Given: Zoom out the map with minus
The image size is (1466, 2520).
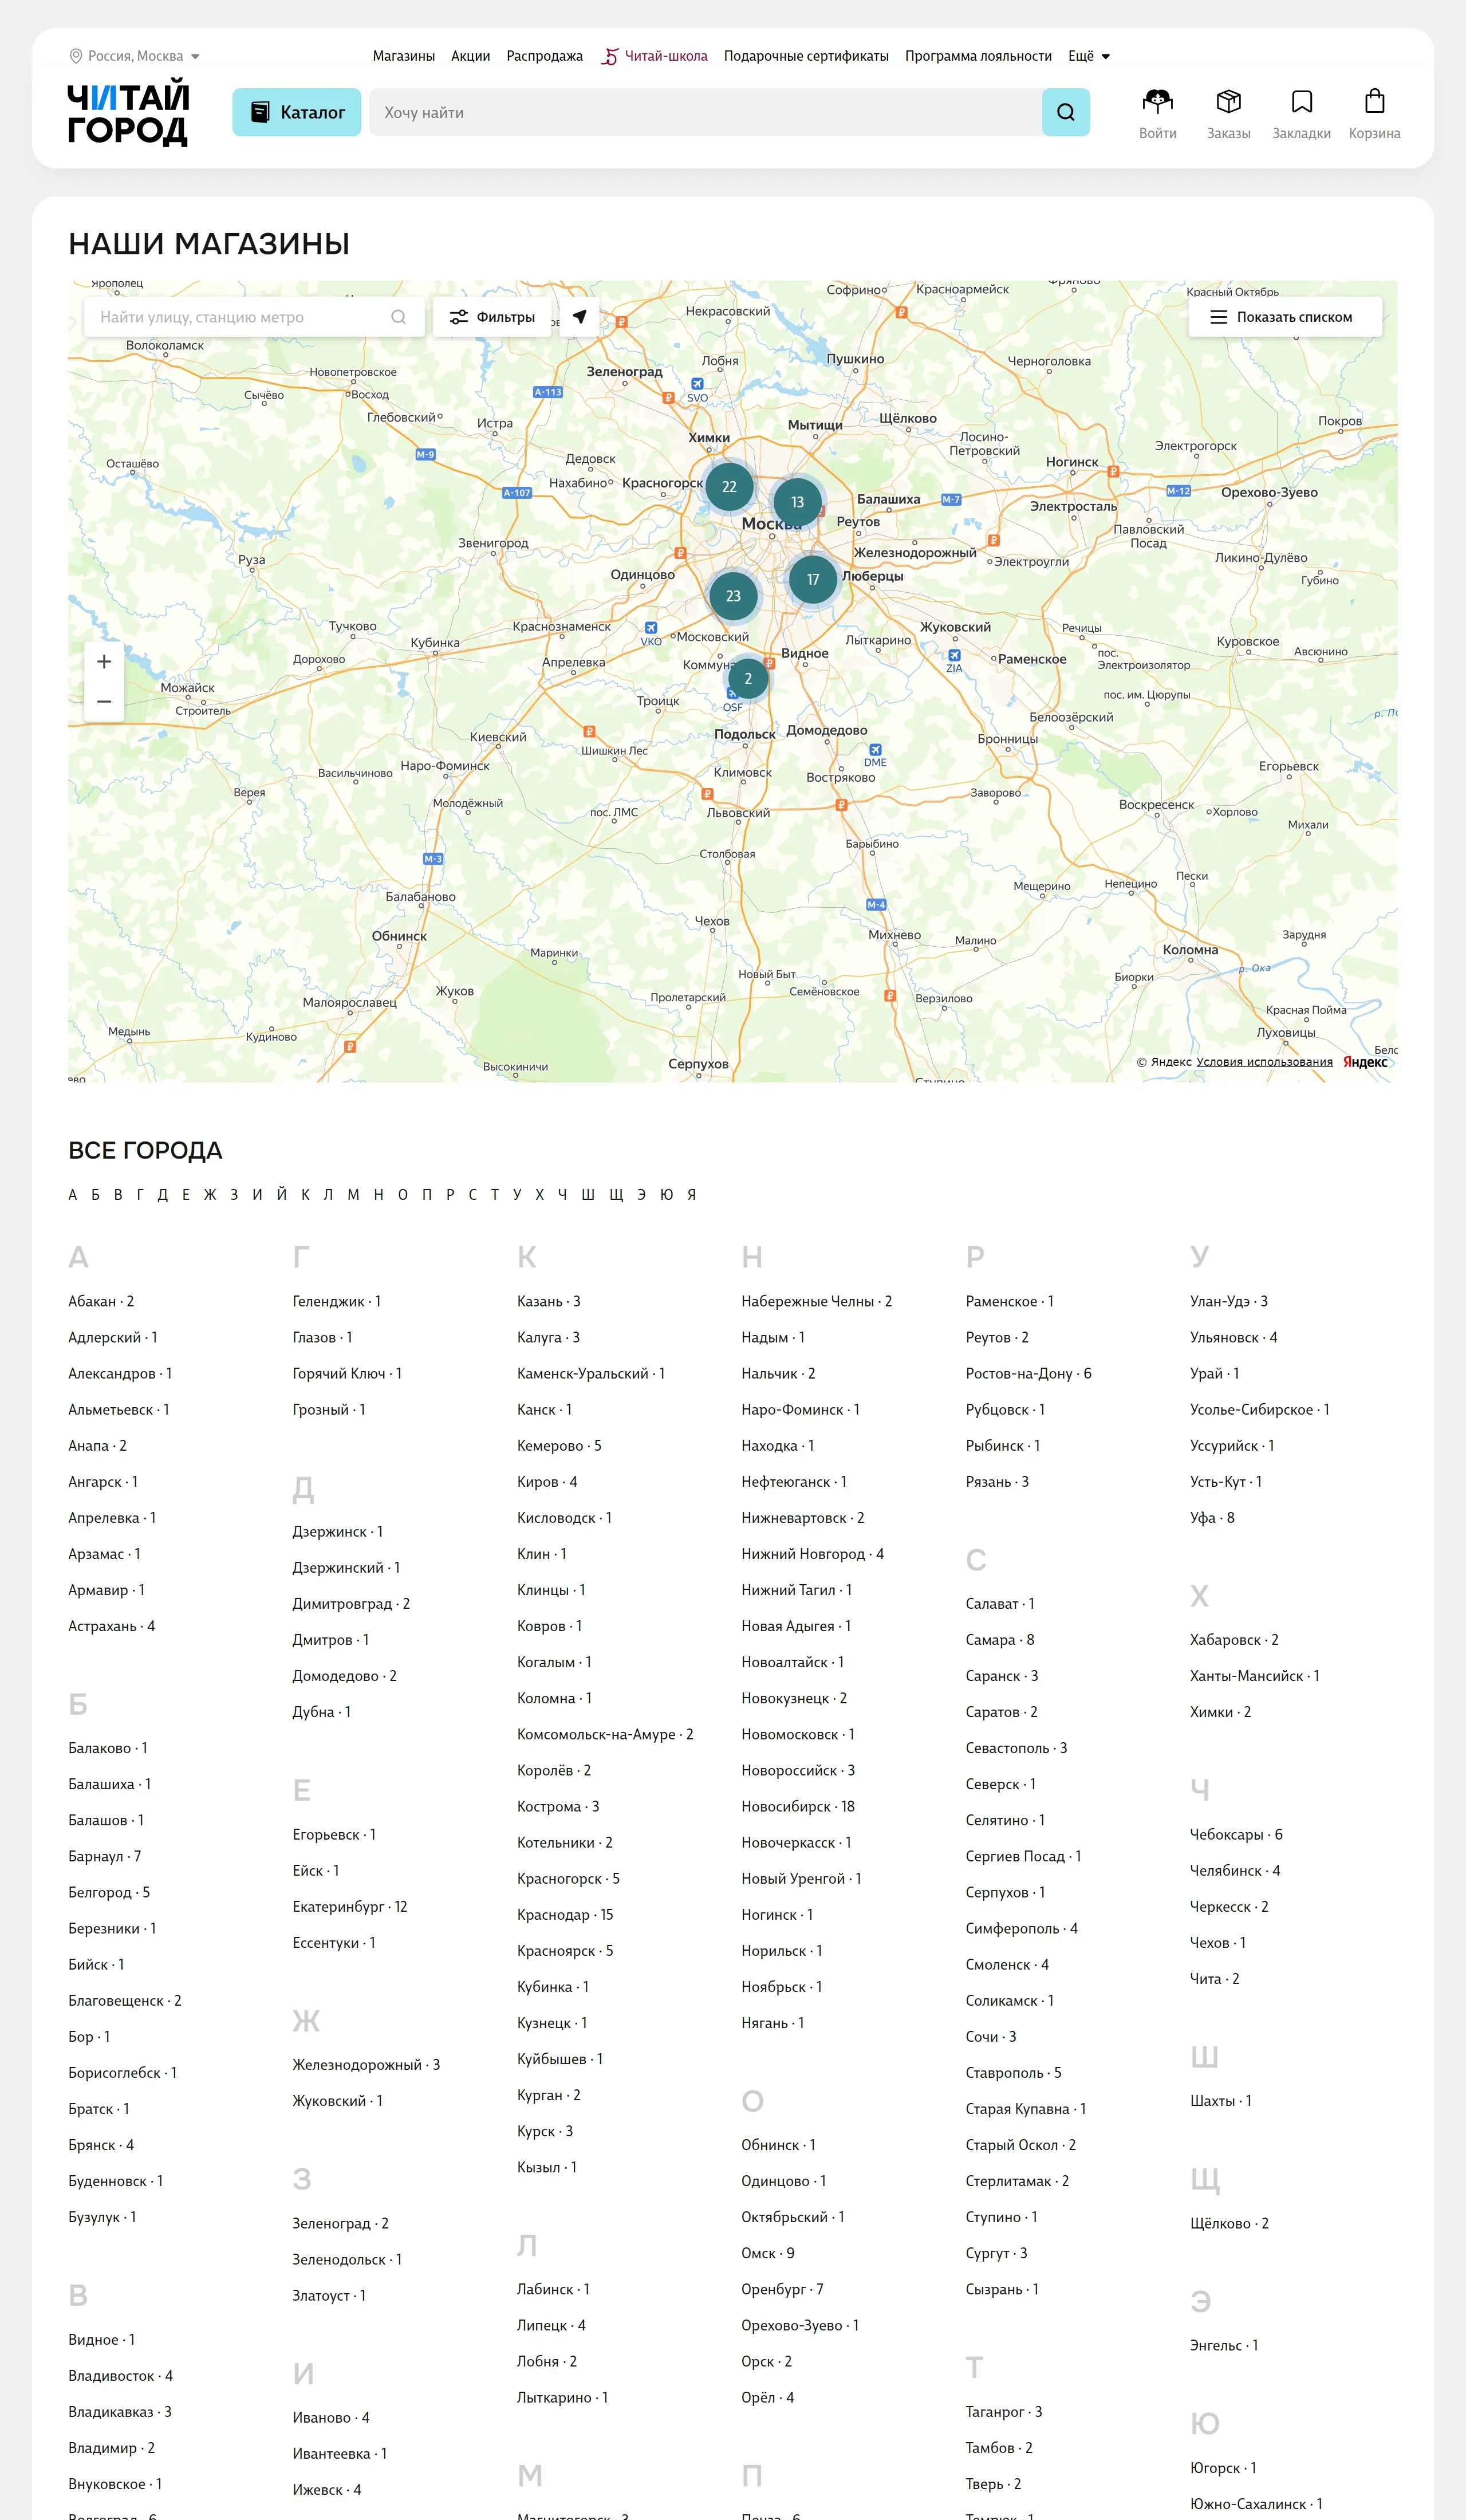Looking at the screenshot, I should click(104, 702).
